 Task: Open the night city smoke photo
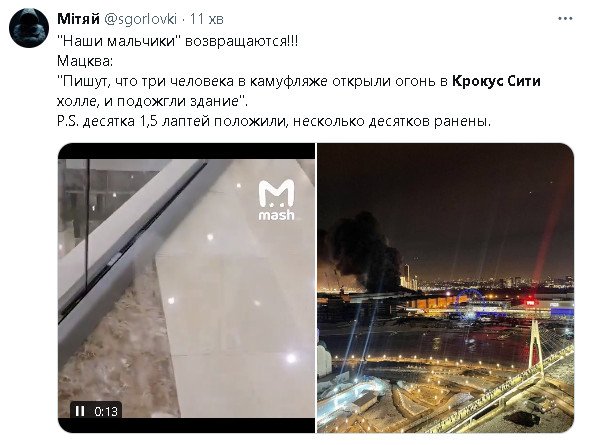coord(445,288)
